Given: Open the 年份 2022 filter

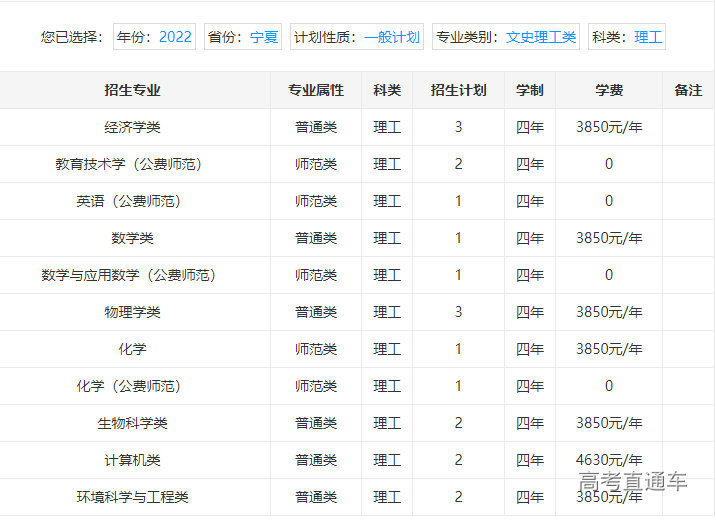Looking at the screenshot, I should click(x=154, y=37).
